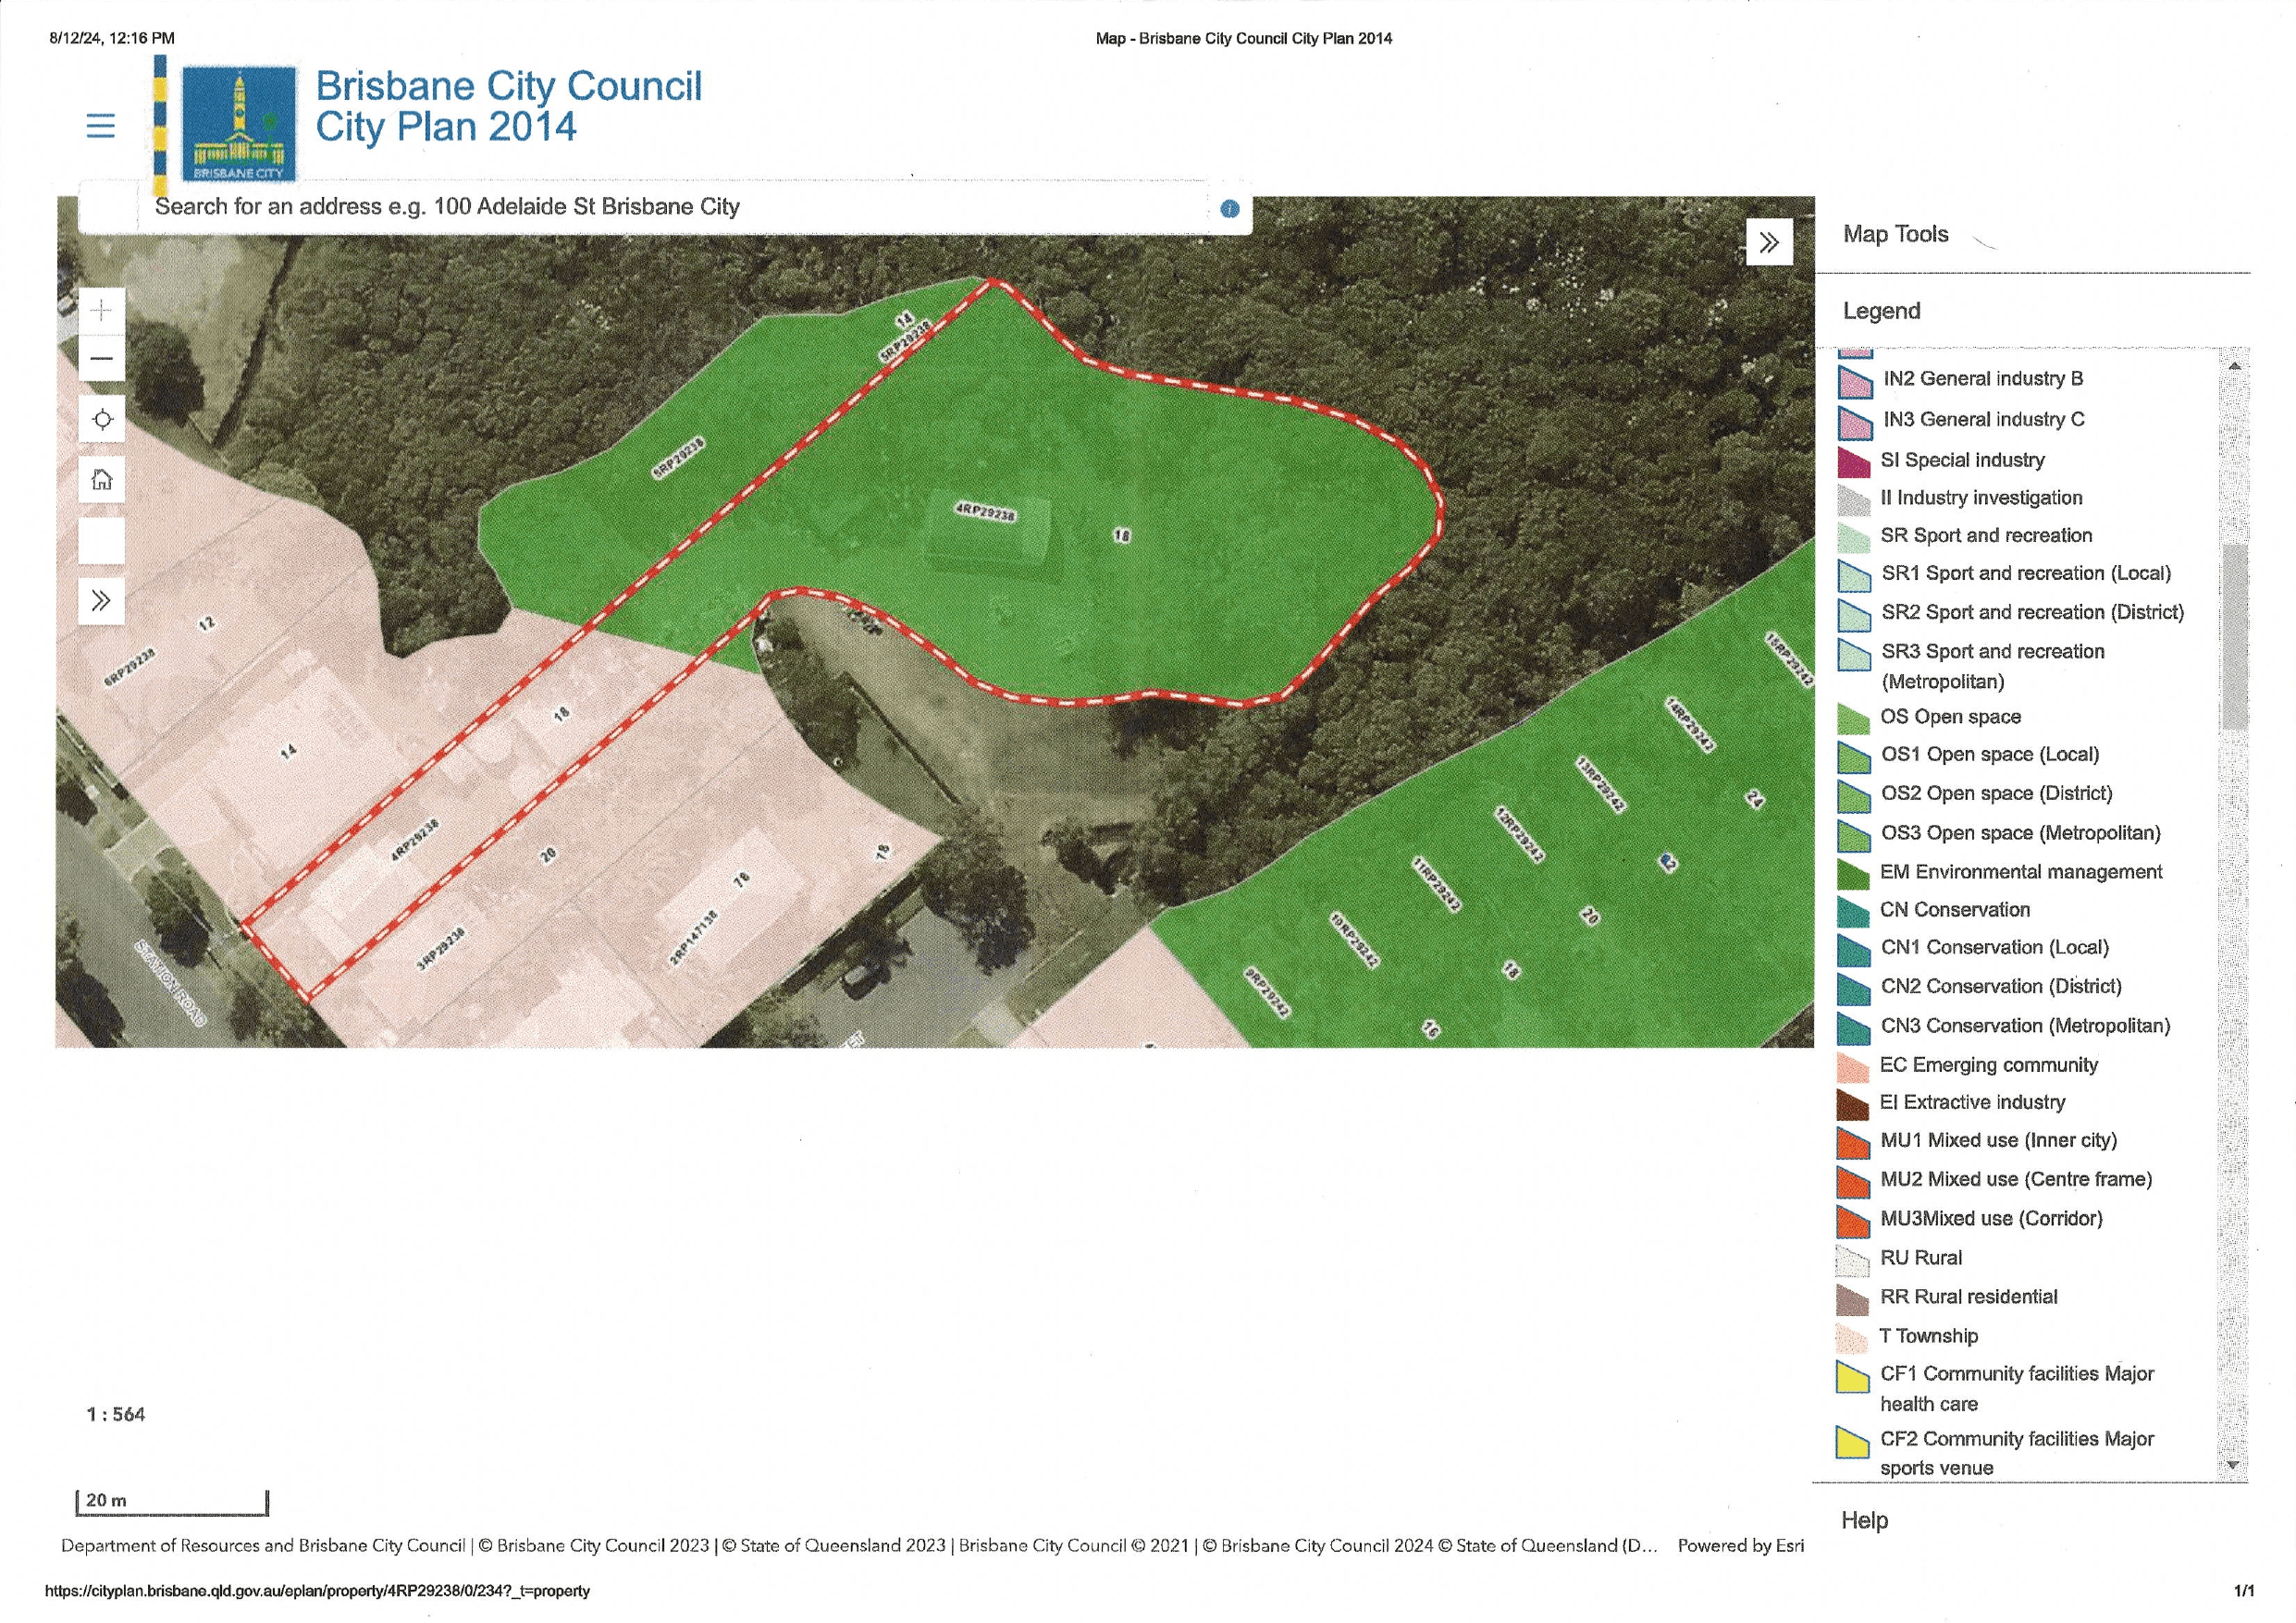Viewport: 2296px width, 1623px height.
Task: Click the "6RP29238" lot label
Action: click(130, 667)
